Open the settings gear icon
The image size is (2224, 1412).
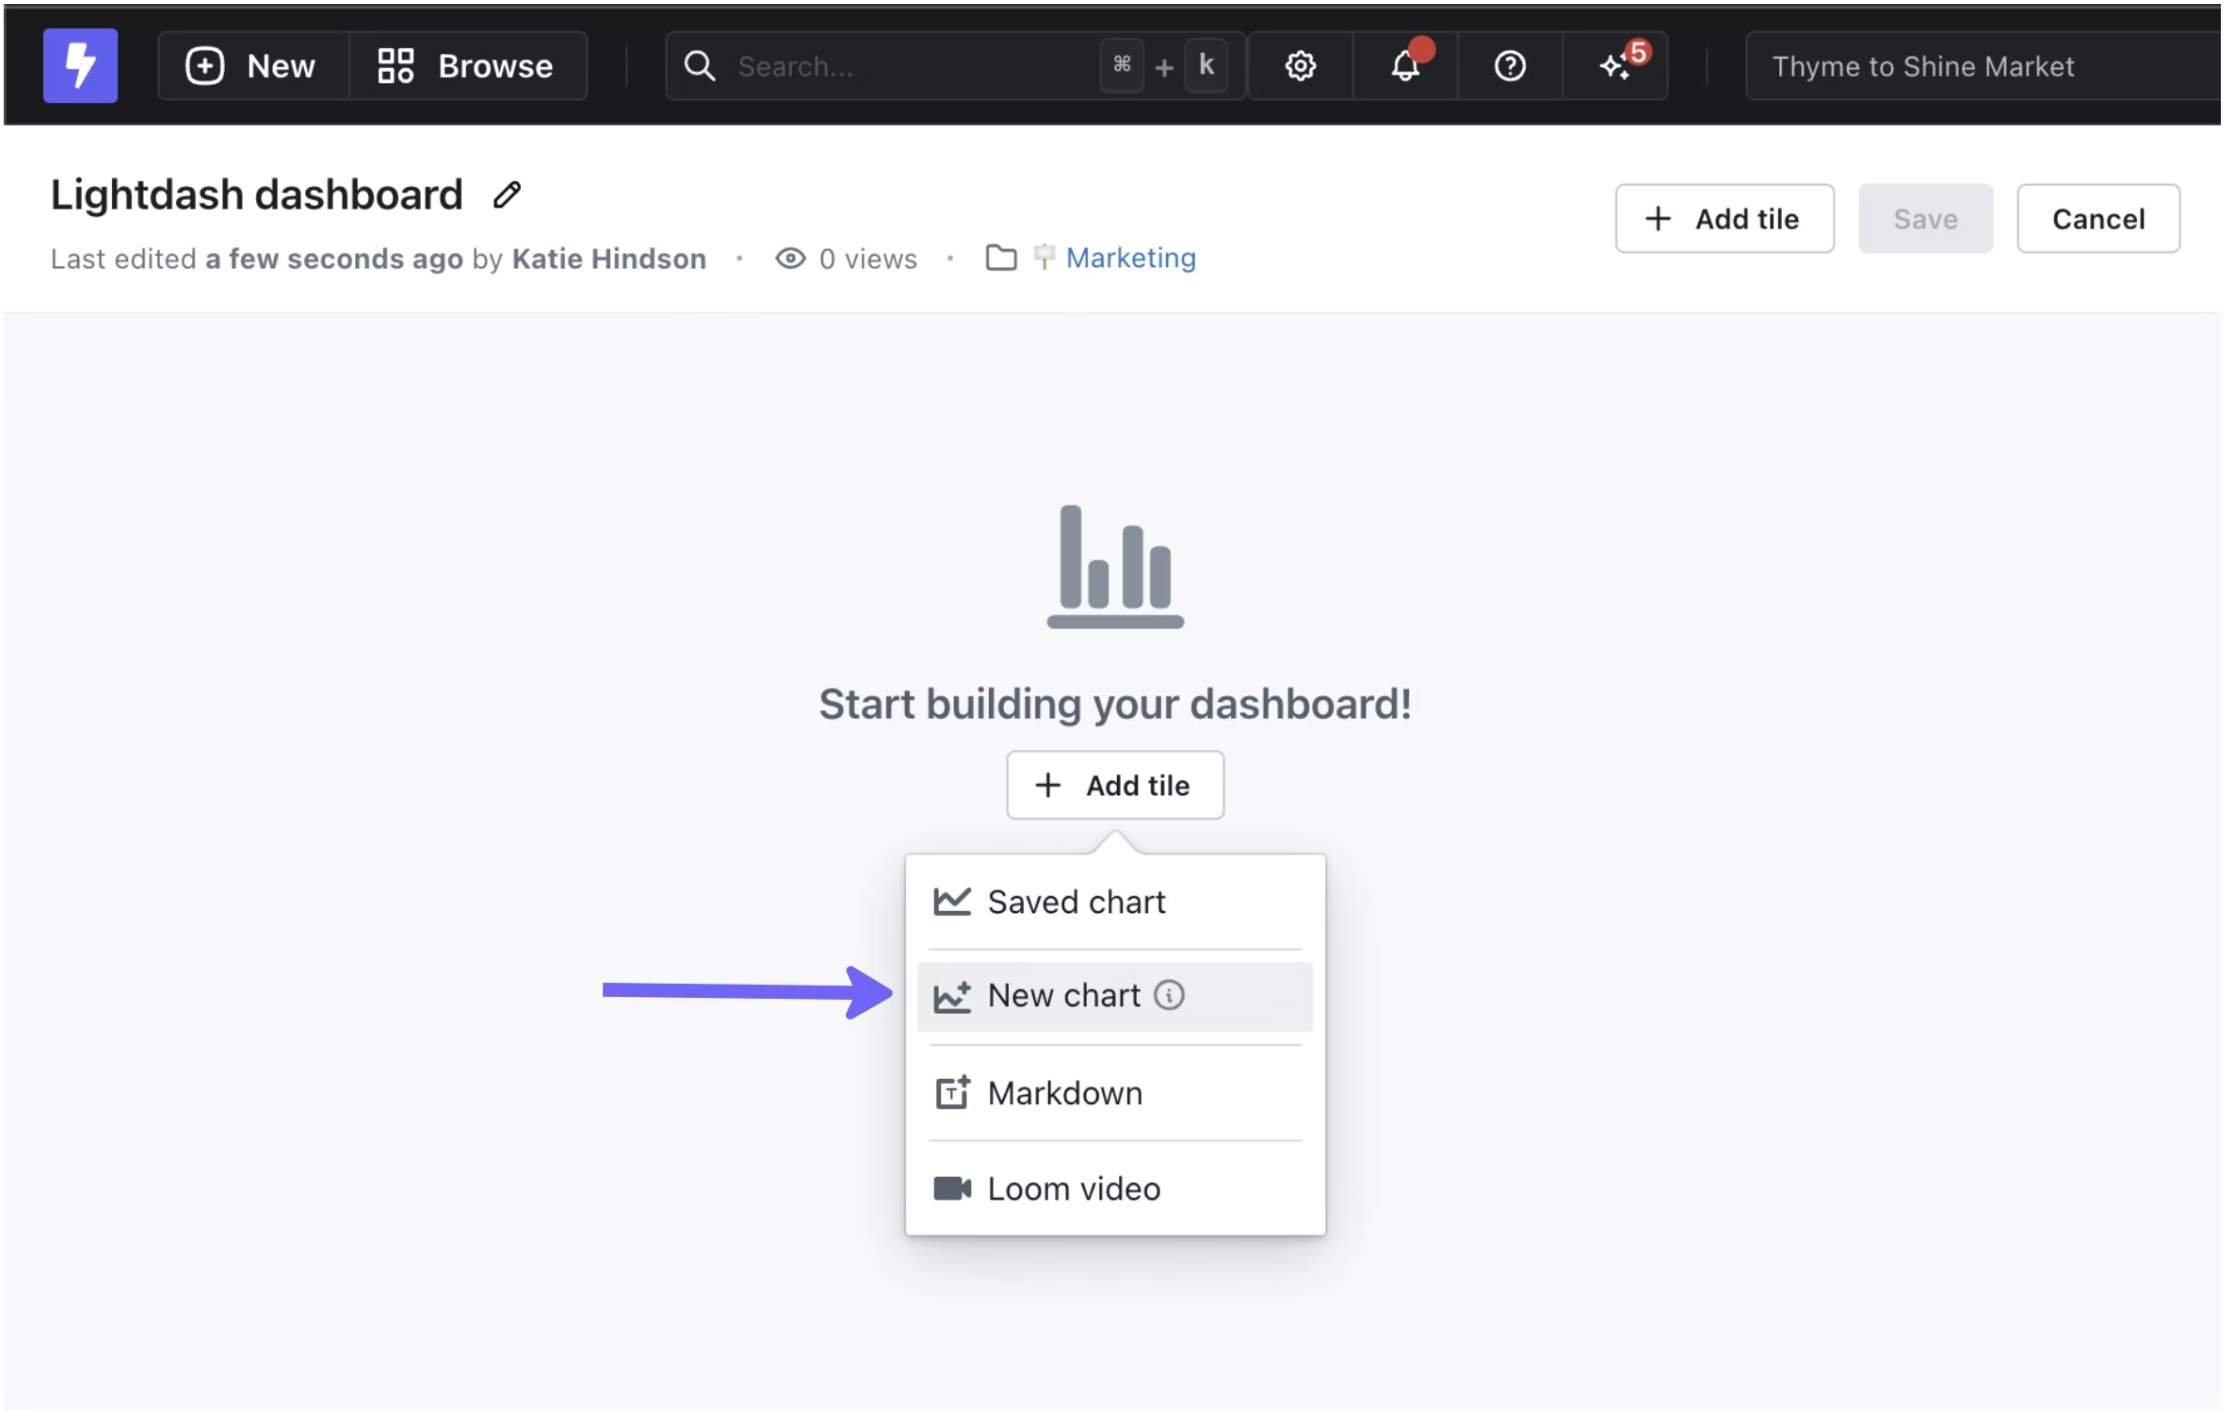point(1300,65)
